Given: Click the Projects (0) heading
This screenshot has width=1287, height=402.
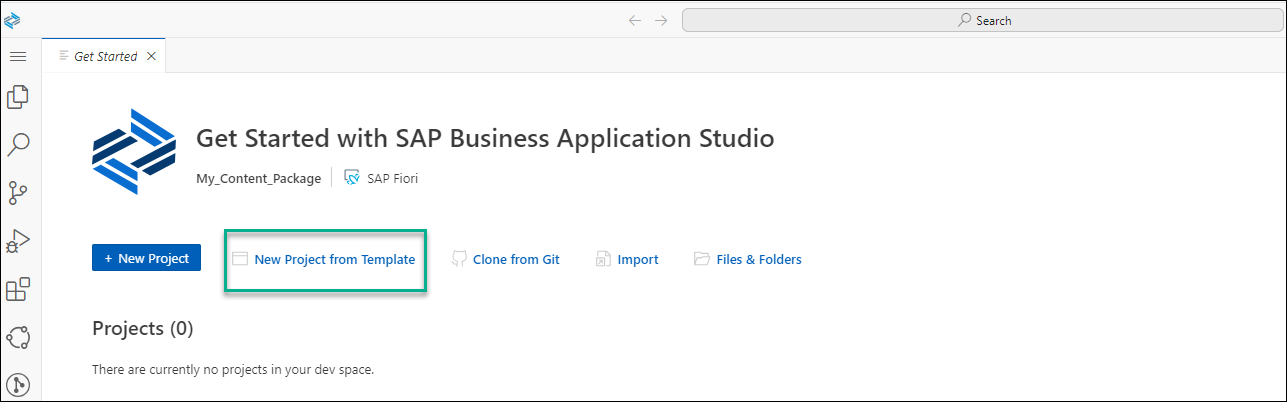Looking at the screenshot, I should [142, 328].
